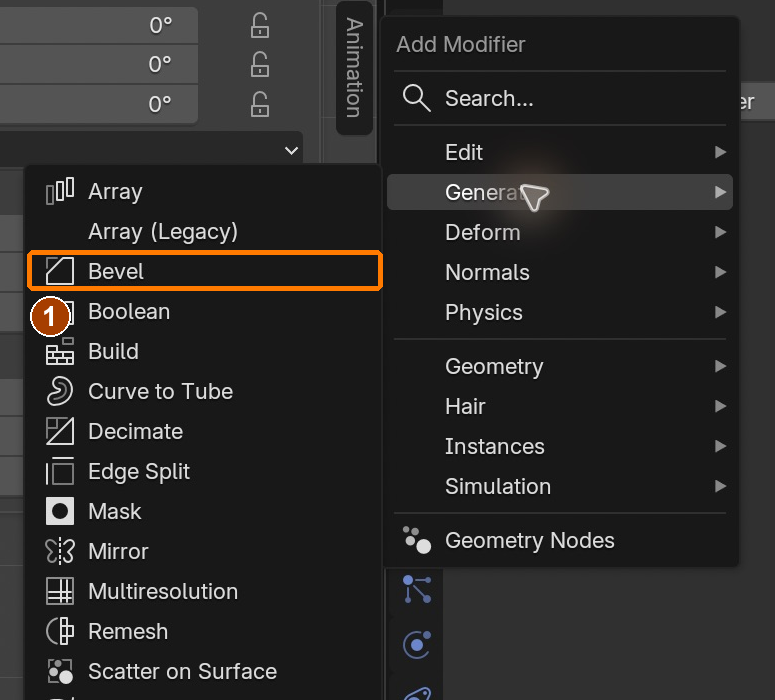
Task: Click the top 0° rotation field
Action: [x=99, y=25]
